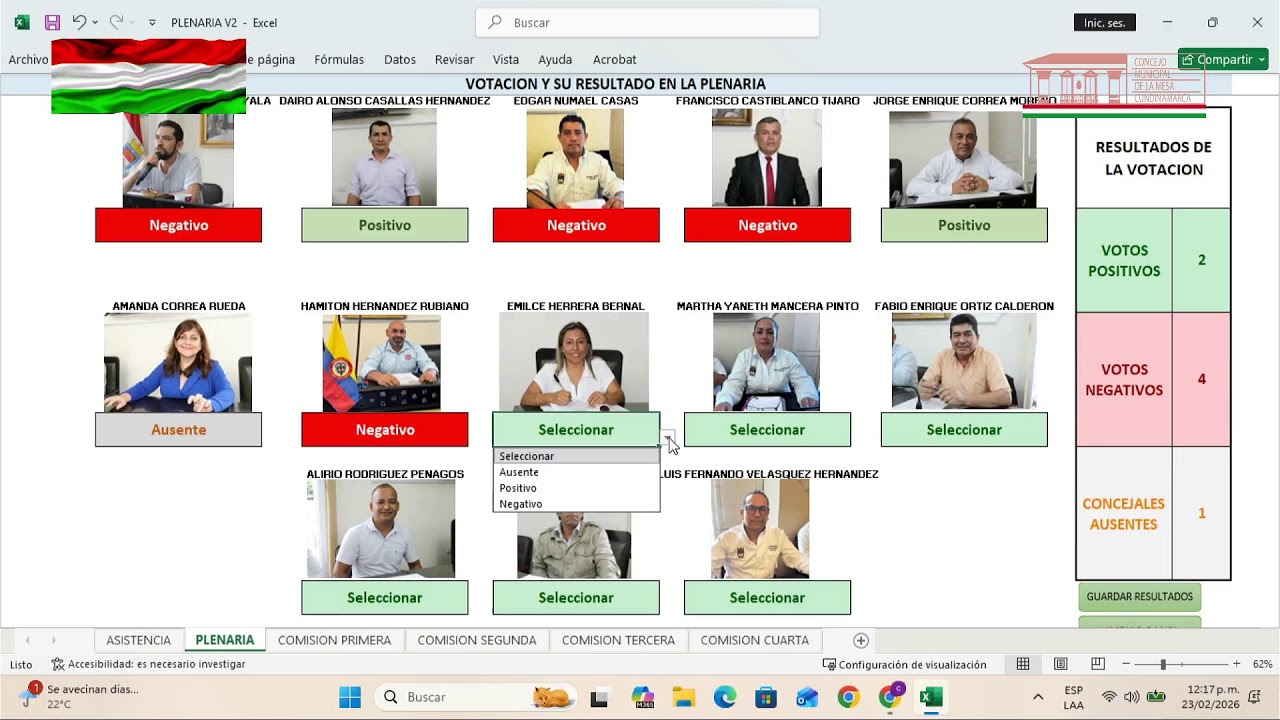Click dropdown arrow beside Emilce Herrera's vote cell
This screenshot has width=1280, height=720.
click(667, 439)
